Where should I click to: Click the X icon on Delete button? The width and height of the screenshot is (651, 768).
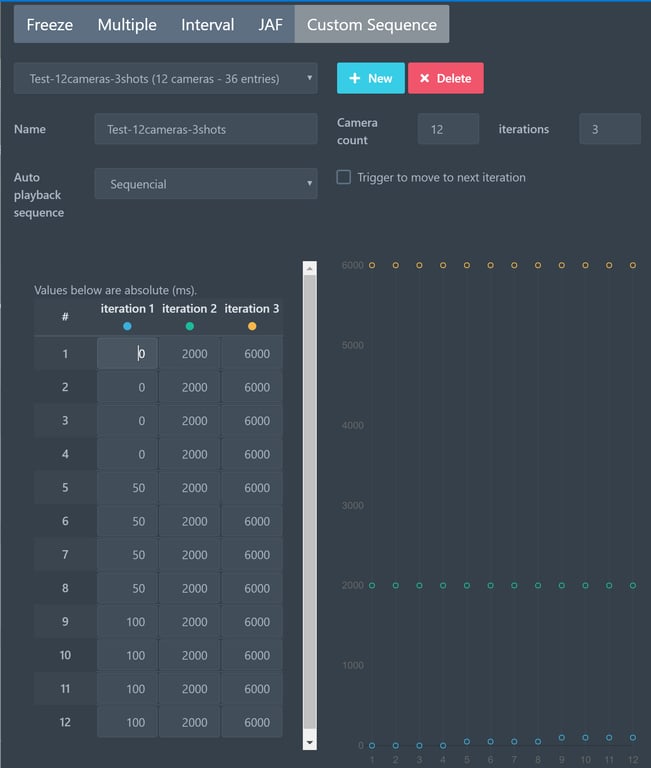[x=425, y=78]
